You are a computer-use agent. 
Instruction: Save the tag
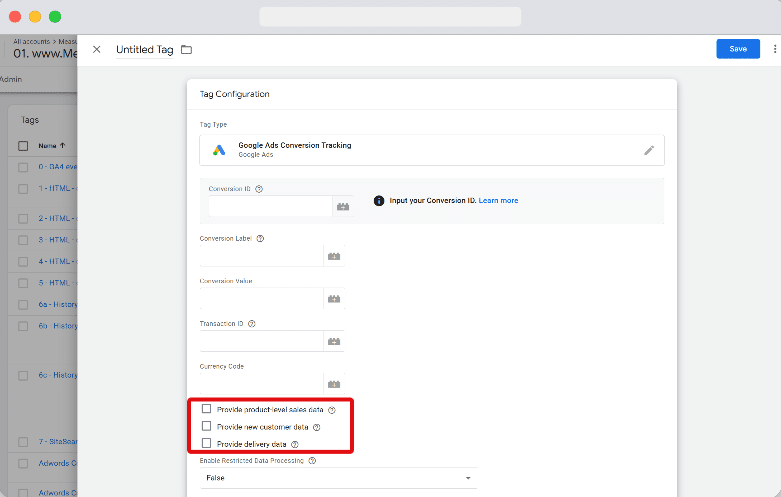pos(738,49)
